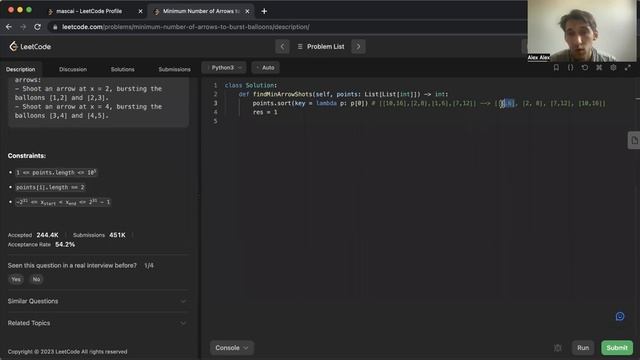
Task: Click code line 4 'res = 1'
Action: (x=265, y=112)
